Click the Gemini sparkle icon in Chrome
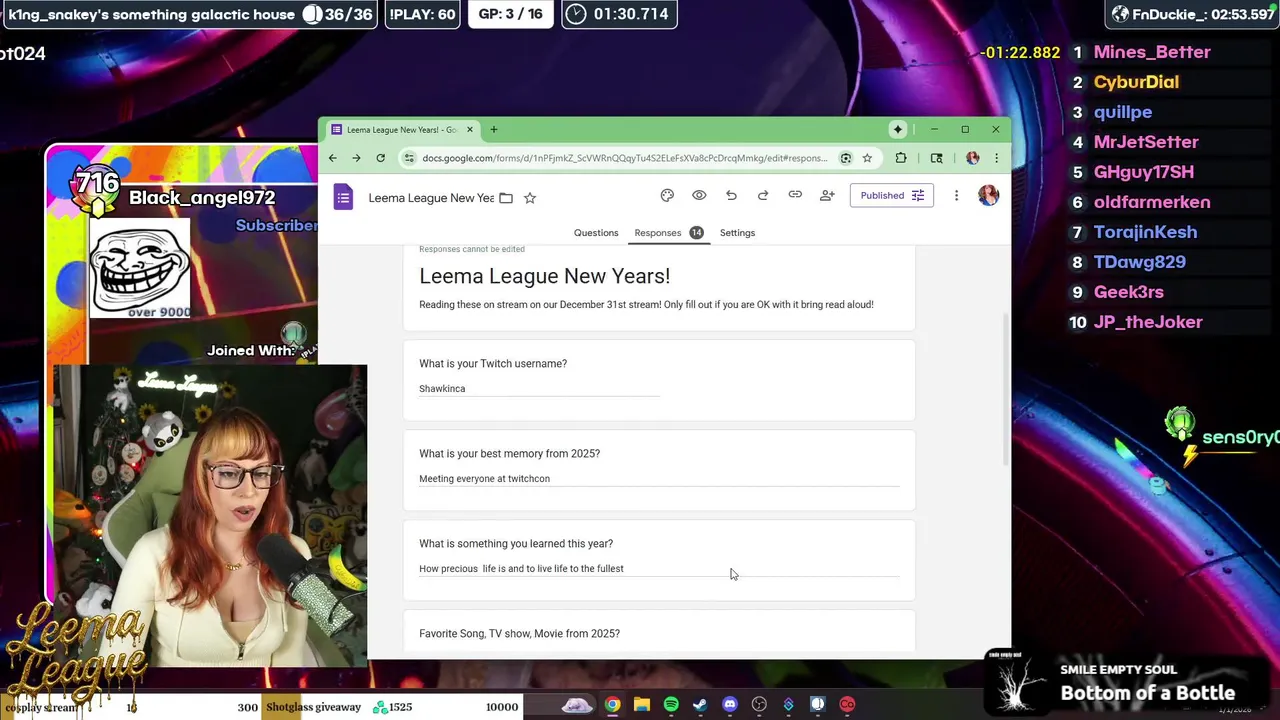The width and height of the screenshot is (1280, 720). [898, 129]
